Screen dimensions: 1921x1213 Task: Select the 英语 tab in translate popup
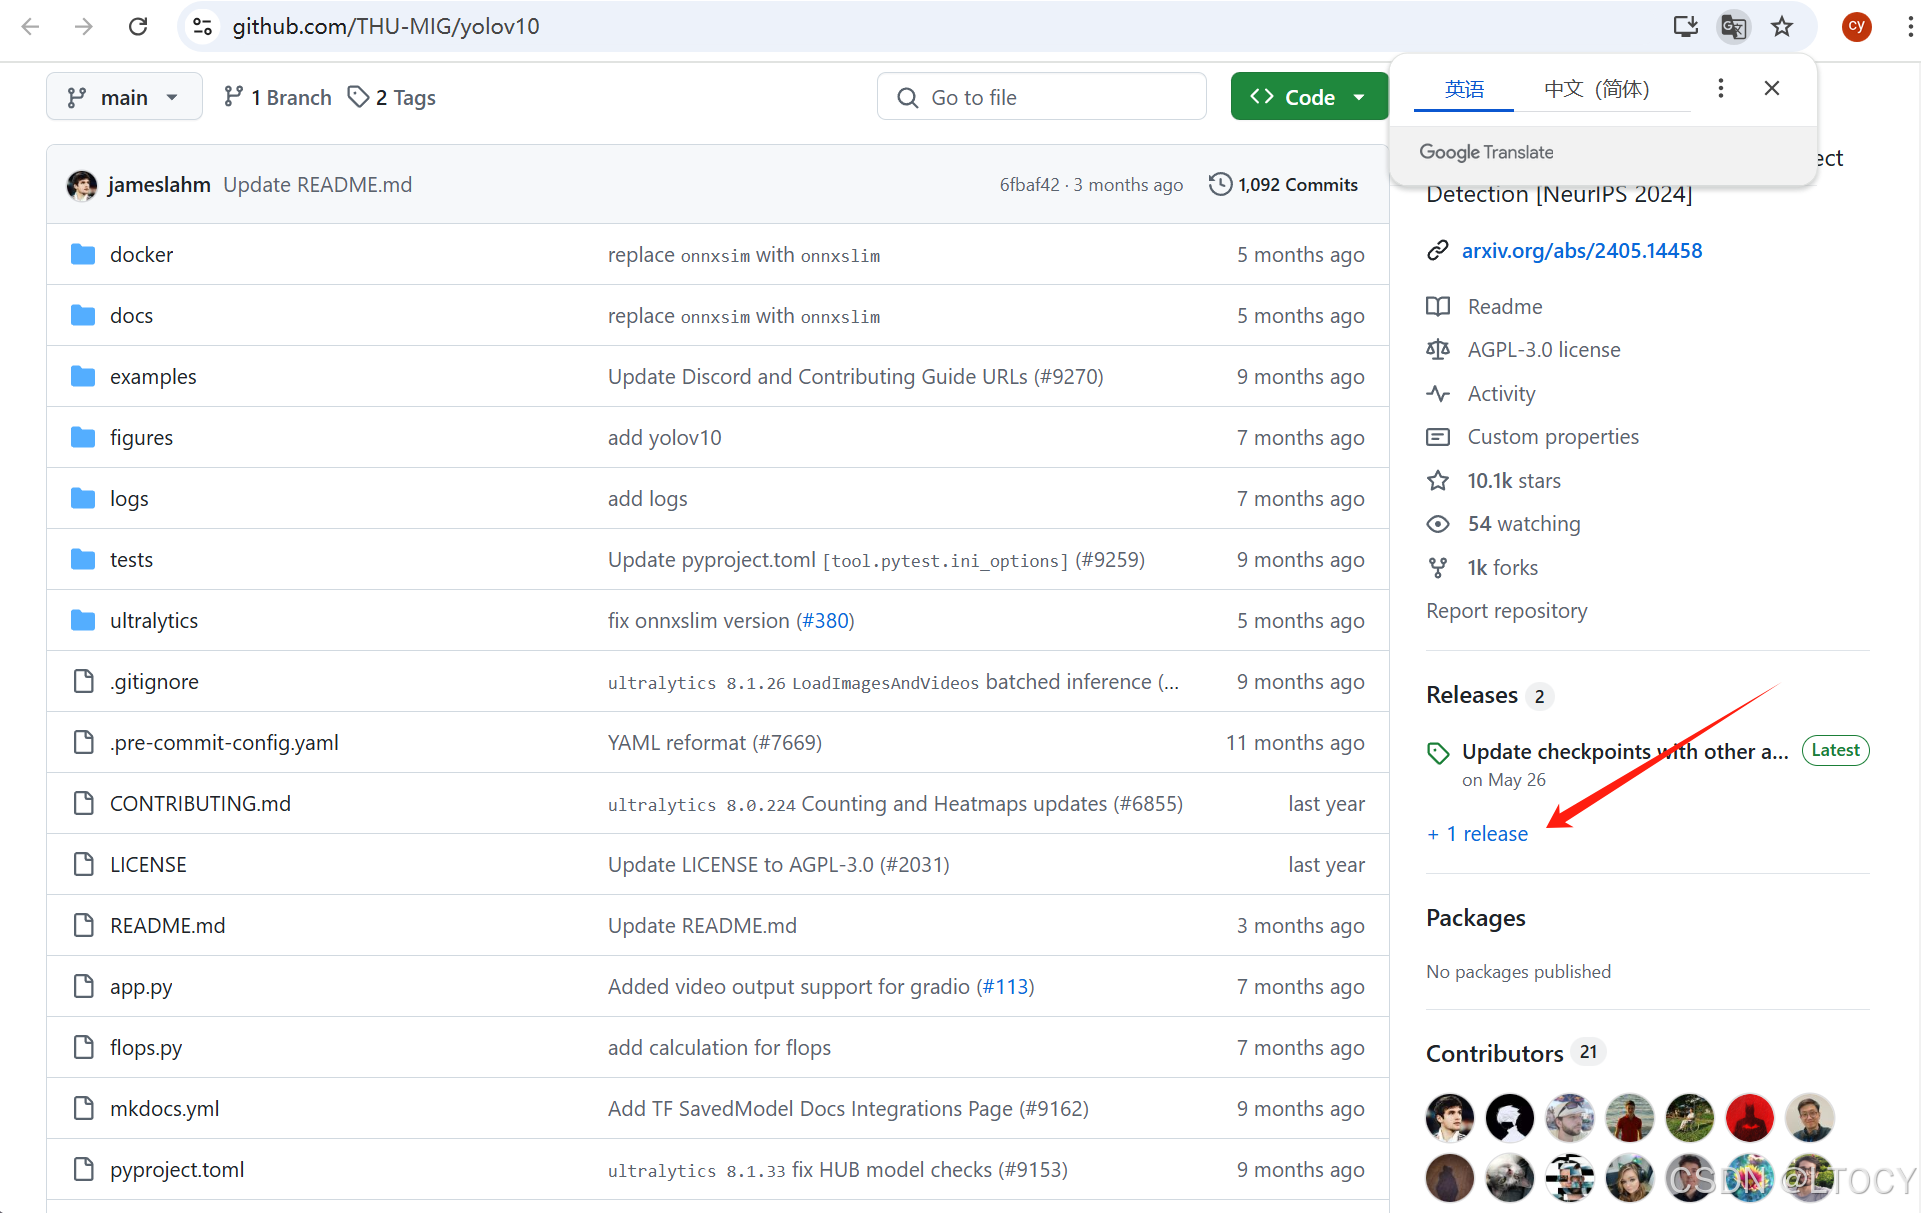coord(1464,89)
